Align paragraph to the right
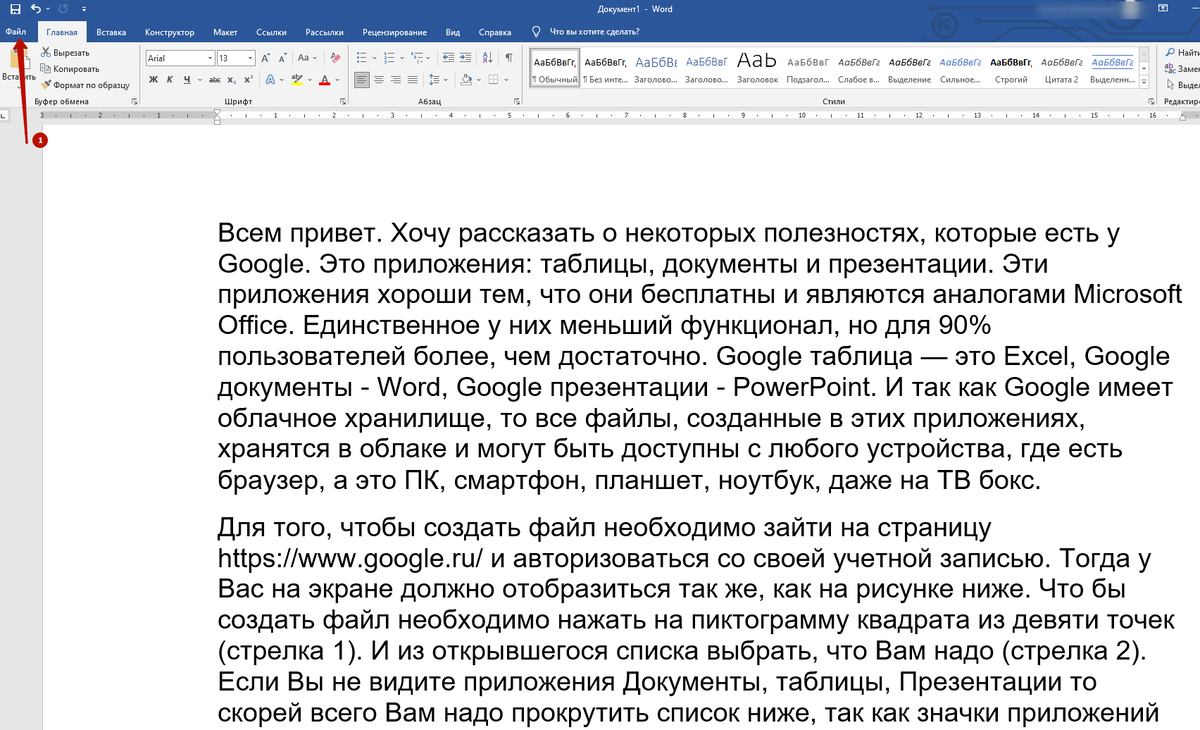 pyautogui.click(x=396, y=80)
